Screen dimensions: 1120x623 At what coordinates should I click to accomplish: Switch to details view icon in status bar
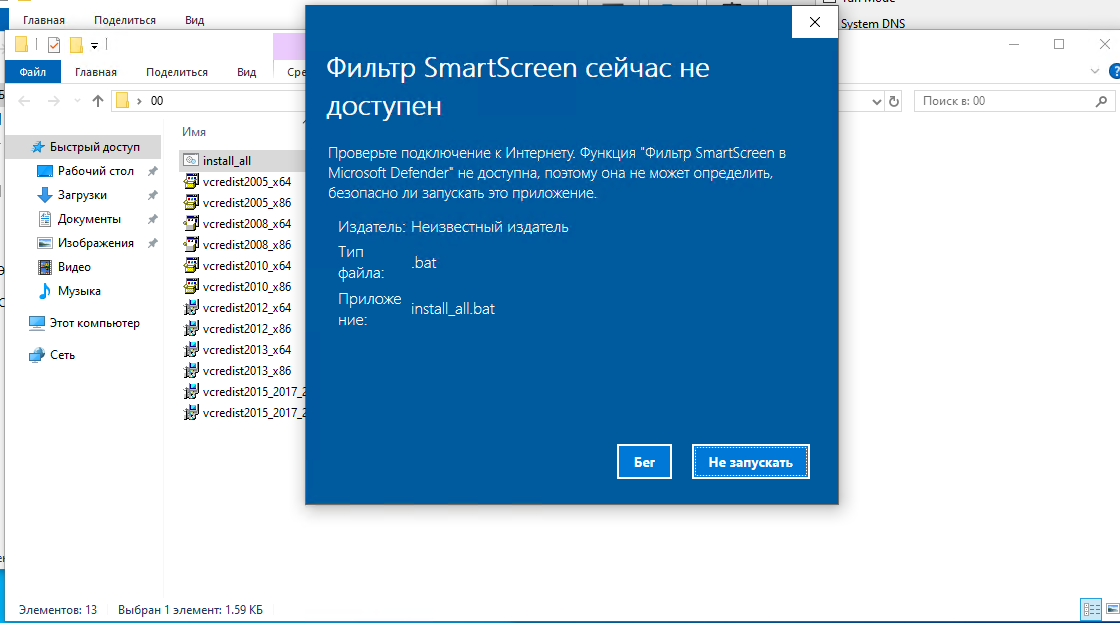click(1091, 609)
